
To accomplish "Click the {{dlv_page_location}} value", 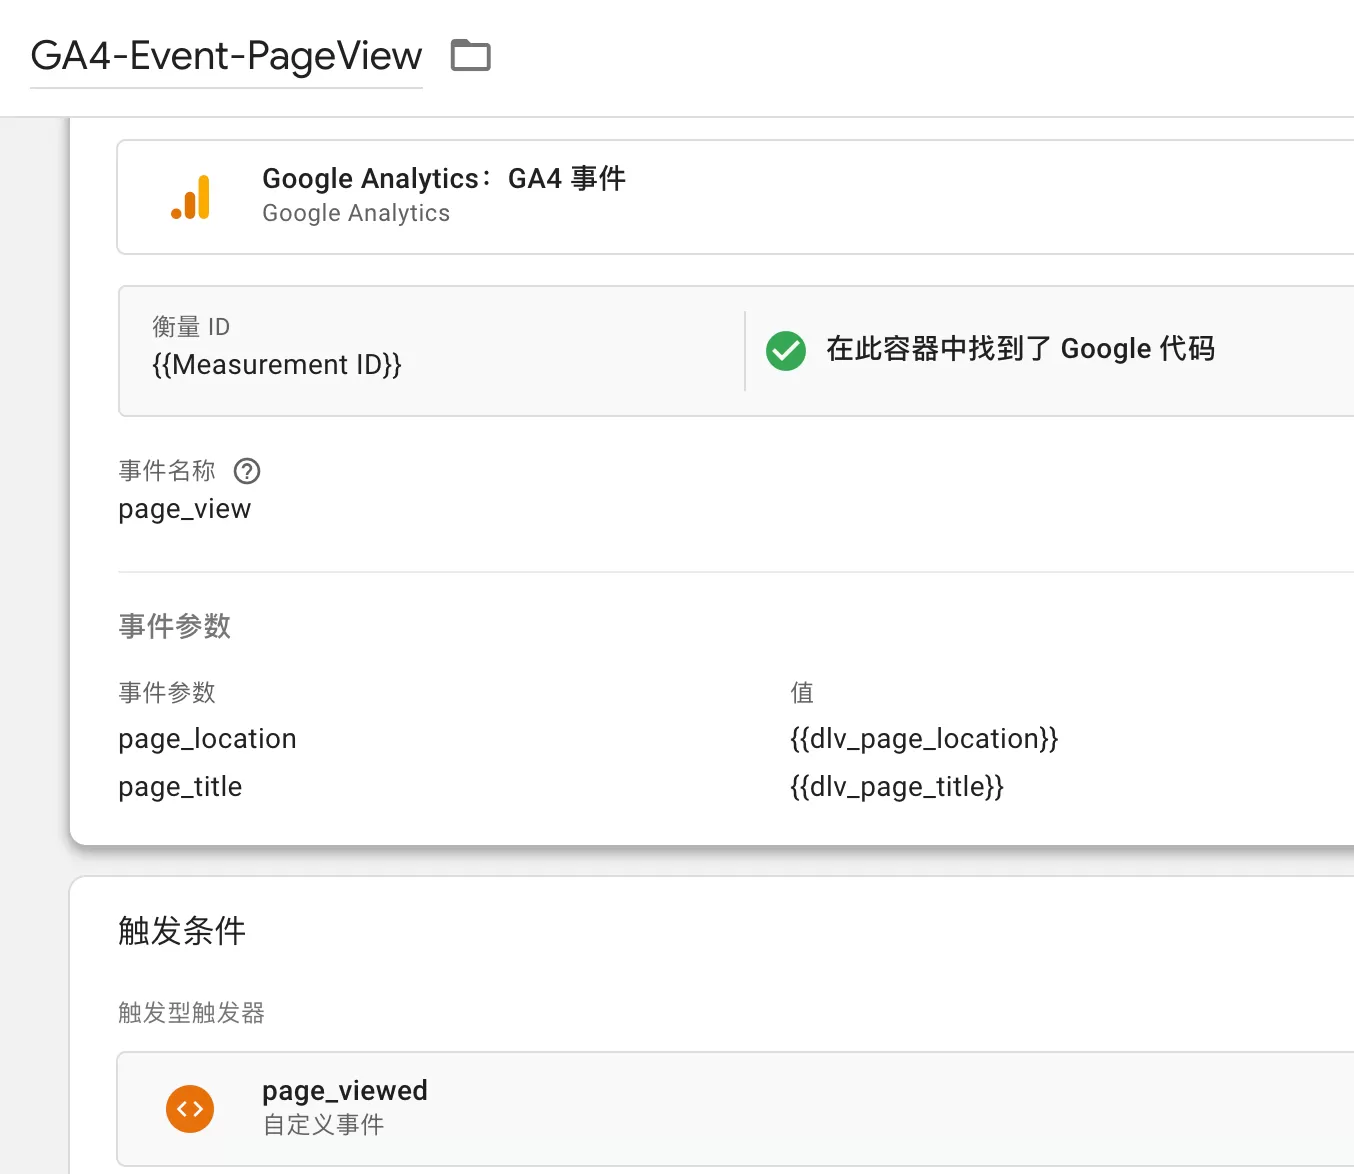I will (x=924, y=739).
